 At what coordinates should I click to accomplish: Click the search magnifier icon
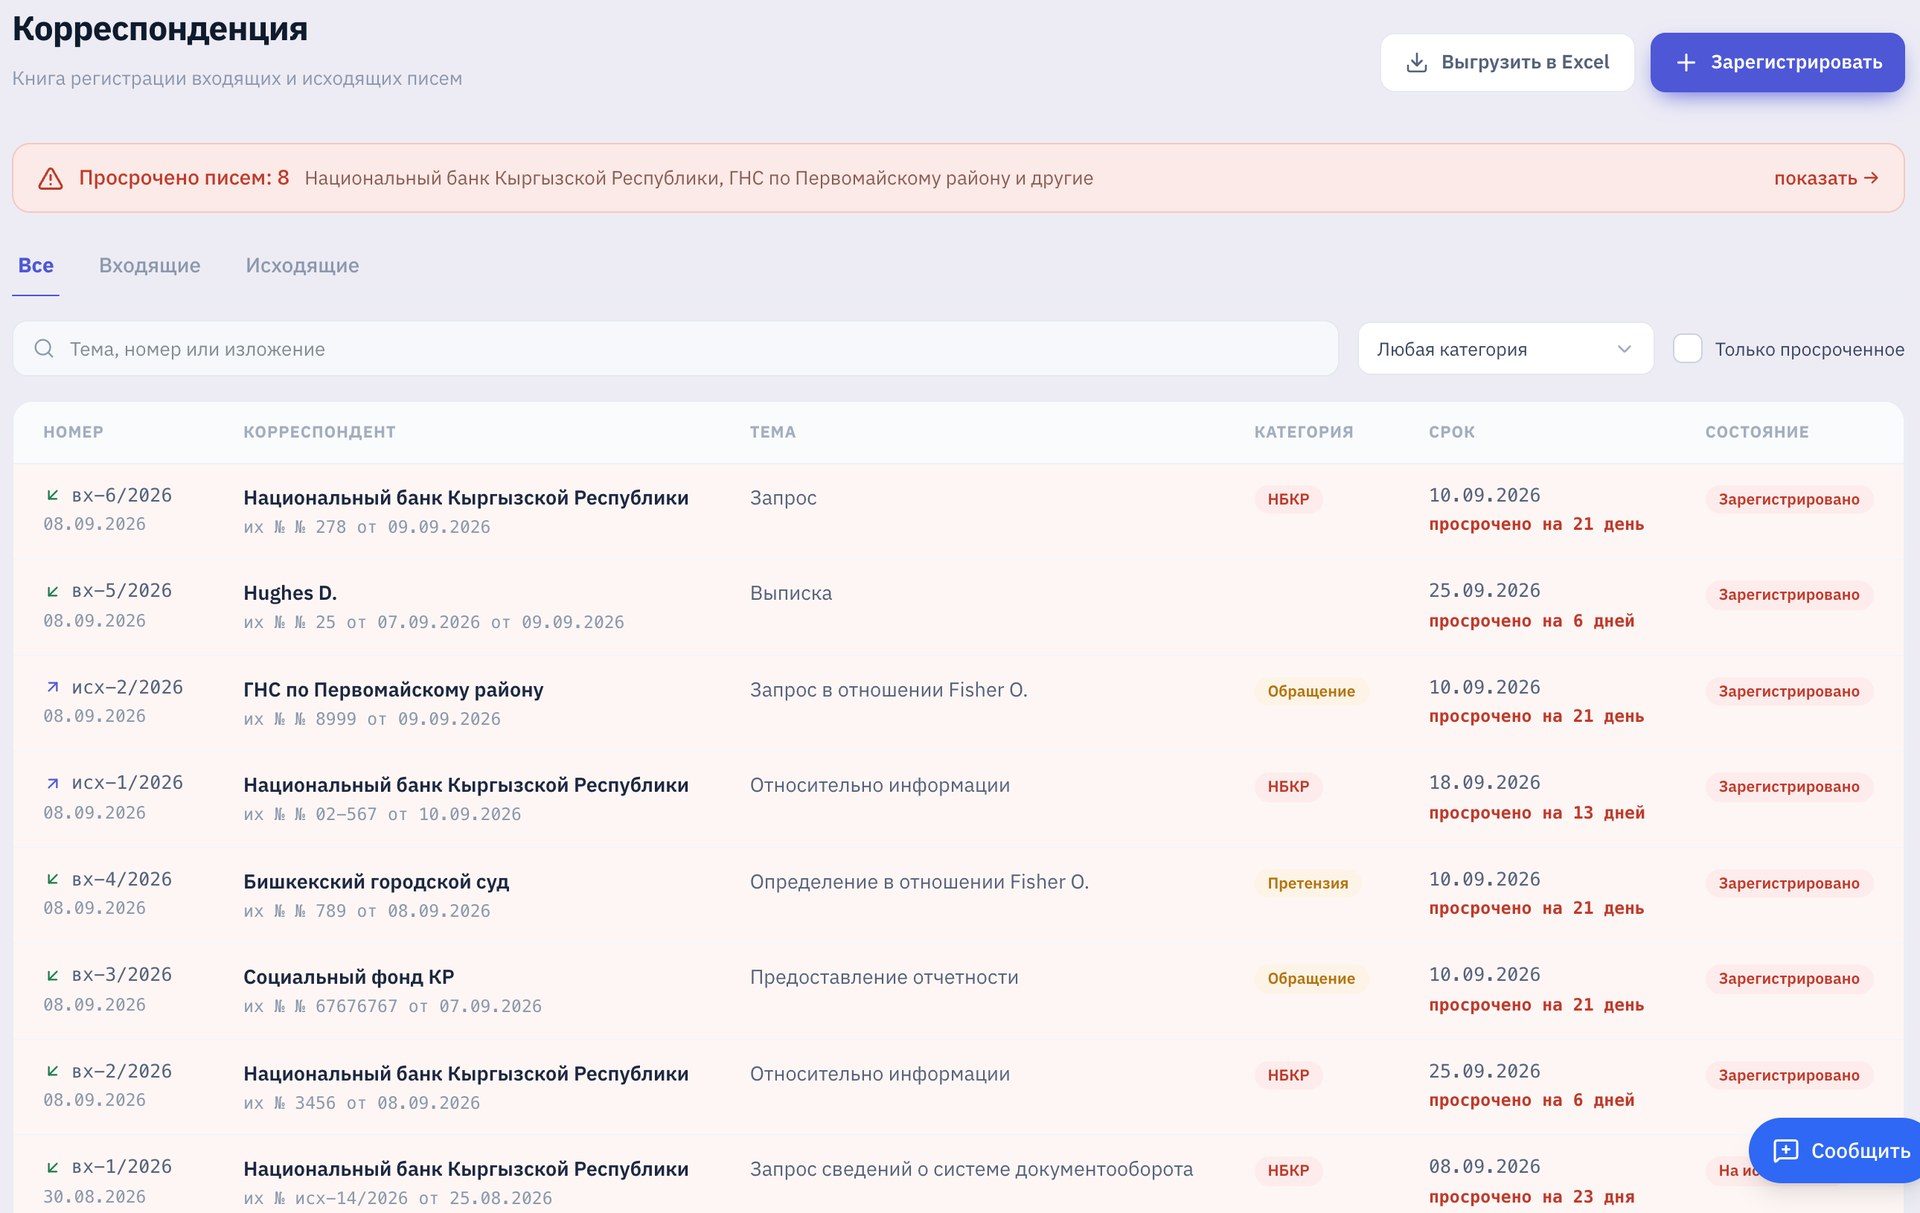44,348
